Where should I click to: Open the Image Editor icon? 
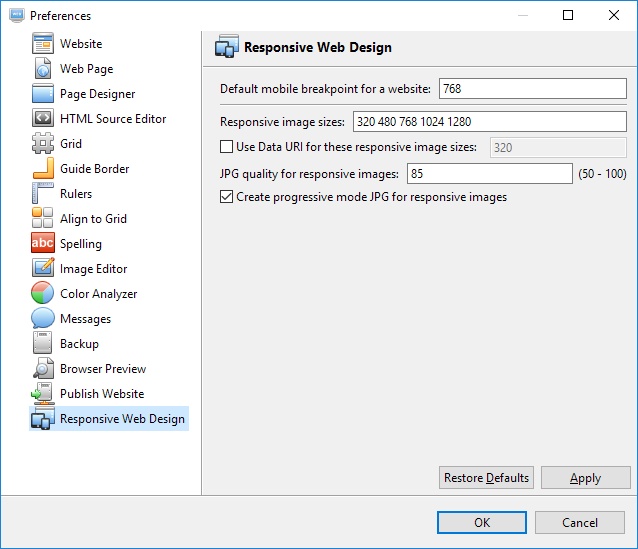(43, 268)
